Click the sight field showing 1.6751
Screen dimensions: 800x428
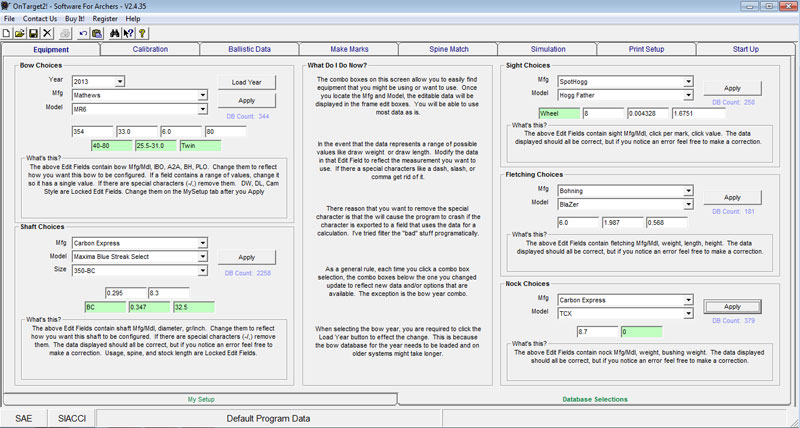[x=698, y=113]
